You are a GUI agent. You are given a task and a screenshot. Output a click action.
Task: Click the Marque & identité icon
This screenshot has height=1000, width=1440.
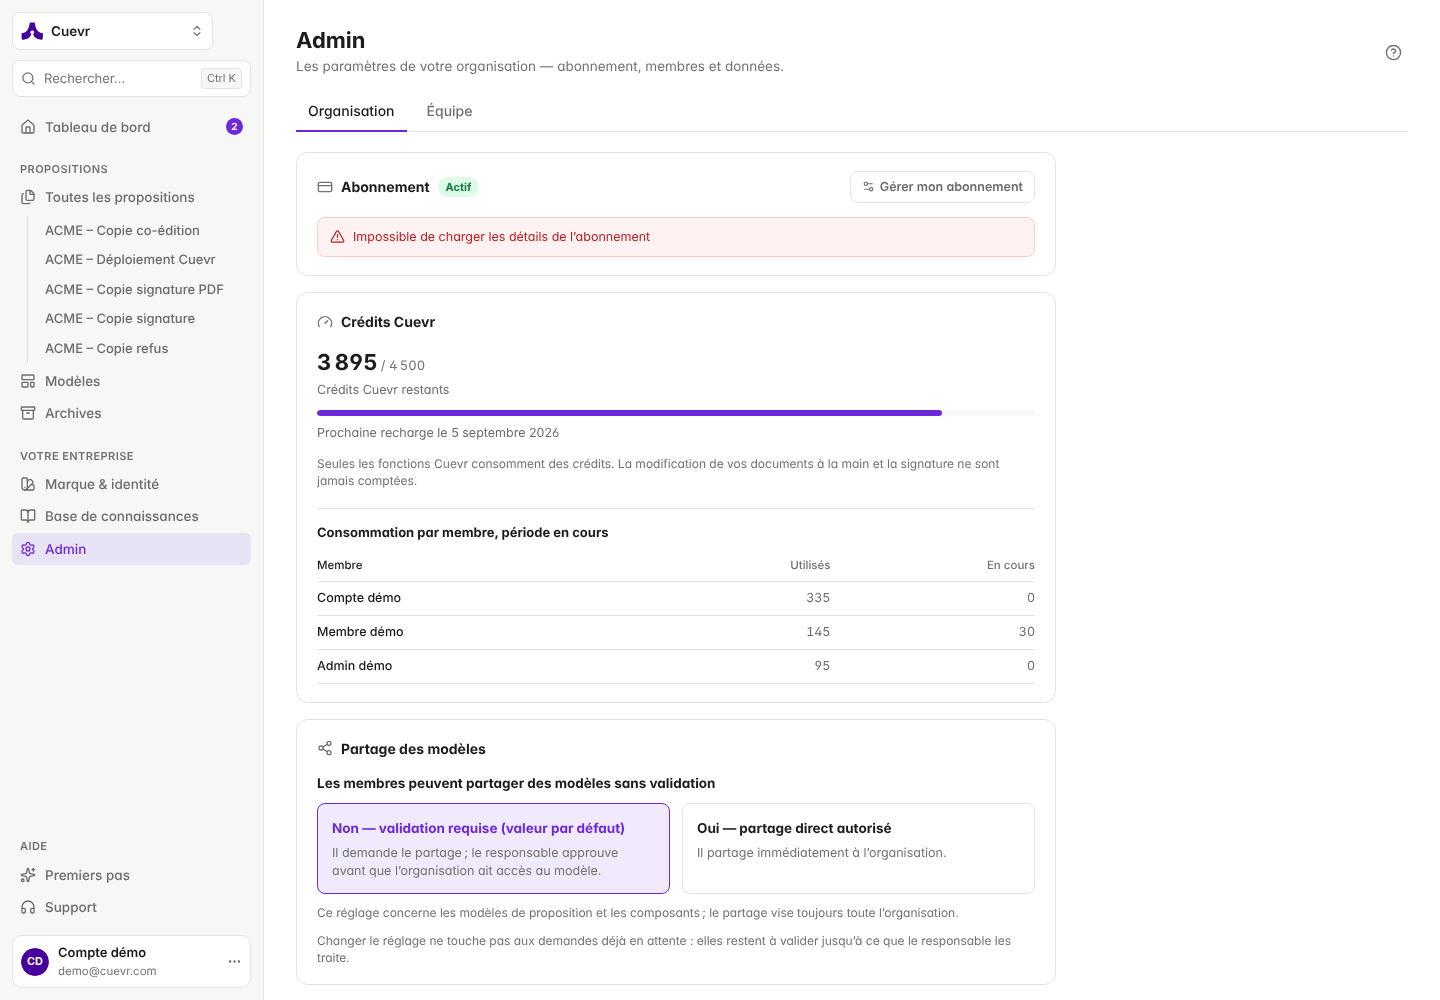(28, 484)
